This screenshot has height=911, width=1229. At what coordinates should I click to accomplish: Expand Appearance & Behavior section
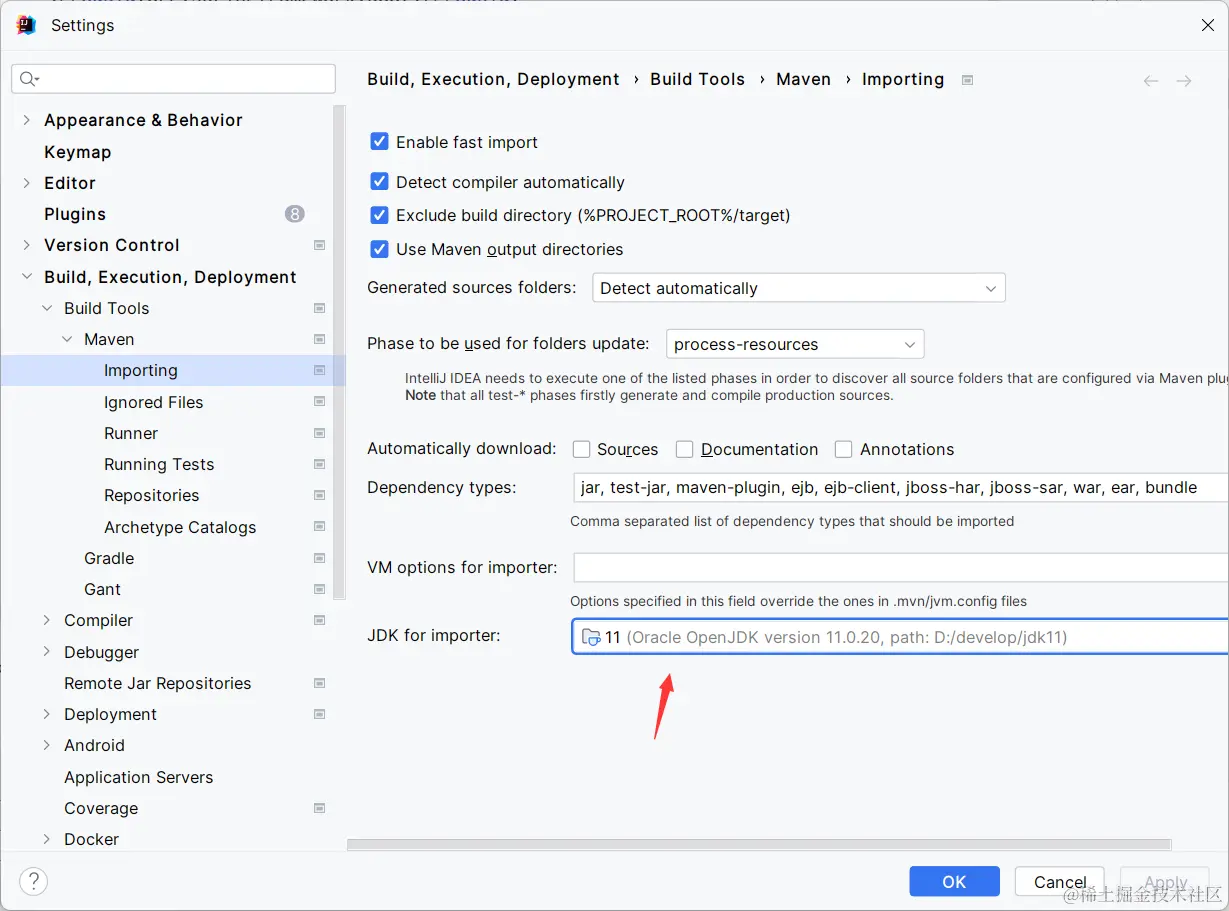[26, 120]
